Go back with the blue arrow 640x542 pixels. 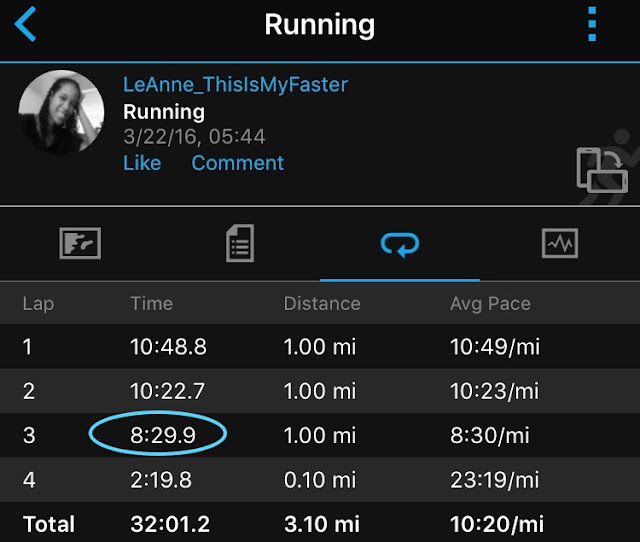[x=25, y=24]
